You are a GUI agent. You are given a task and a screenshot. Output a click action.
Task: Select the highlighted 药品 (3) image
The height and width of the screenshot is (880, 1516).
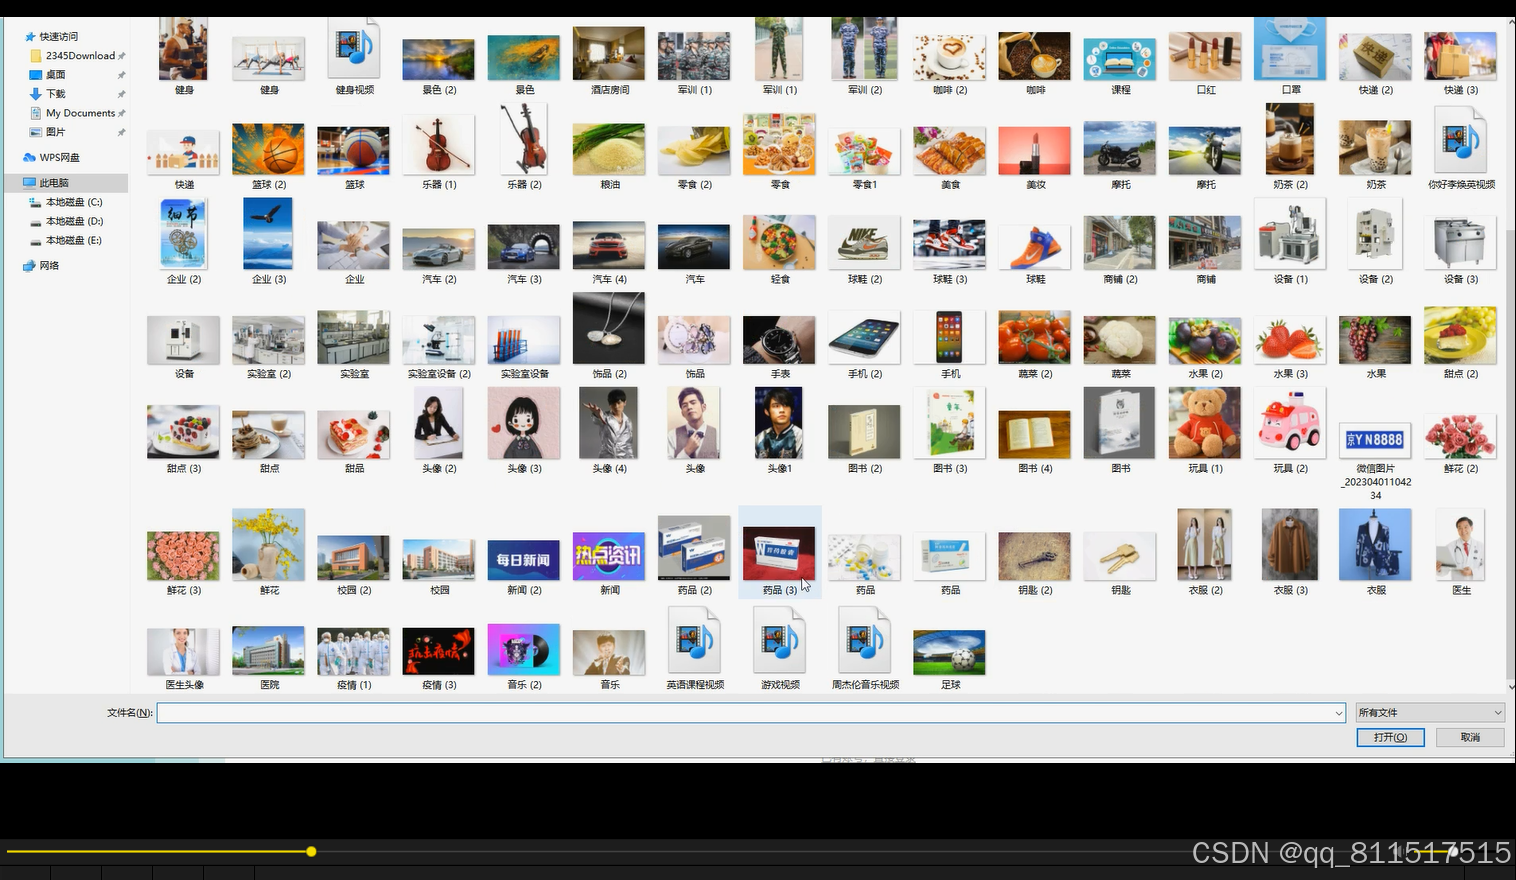pos(779,555)
